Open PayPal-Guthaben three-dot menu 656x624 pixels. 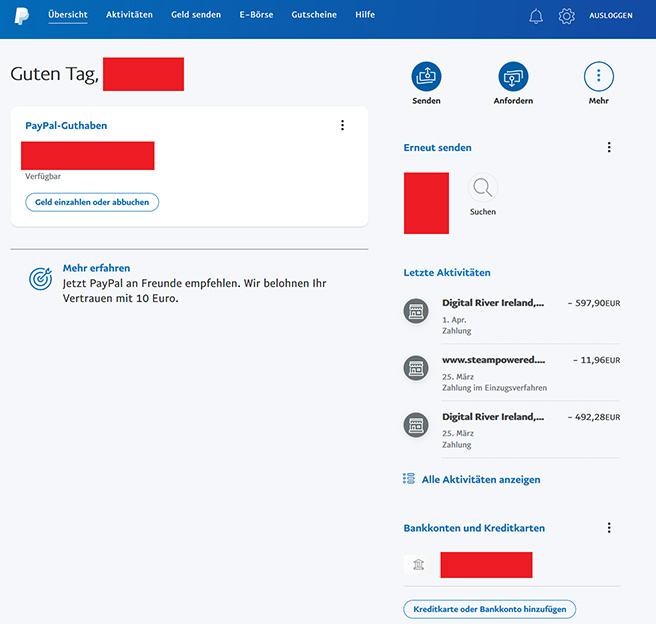[x=342, y=125]
